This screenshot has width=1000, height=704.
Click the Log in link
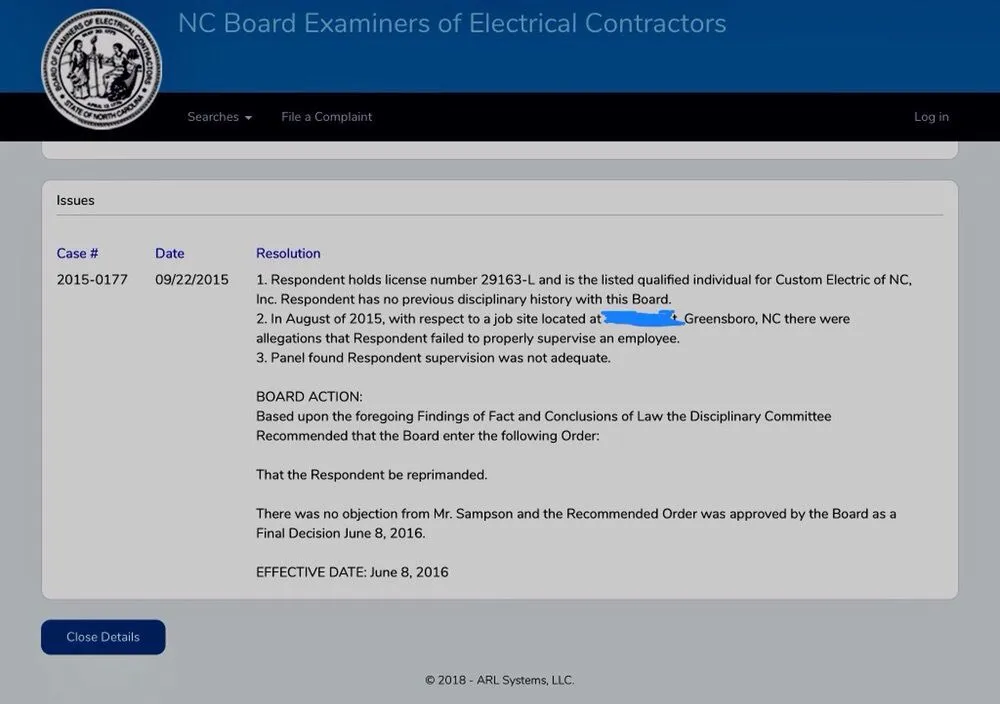[x=931, y=117]
